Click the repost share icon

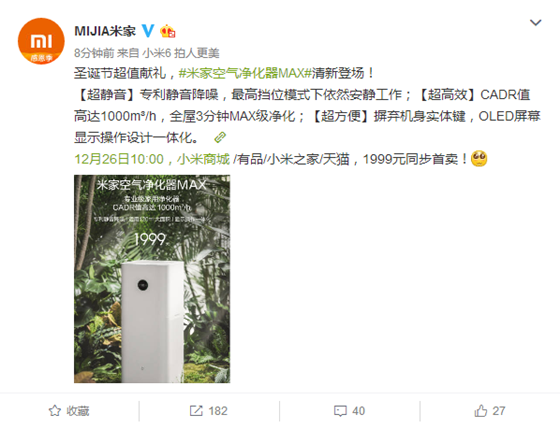196,411
